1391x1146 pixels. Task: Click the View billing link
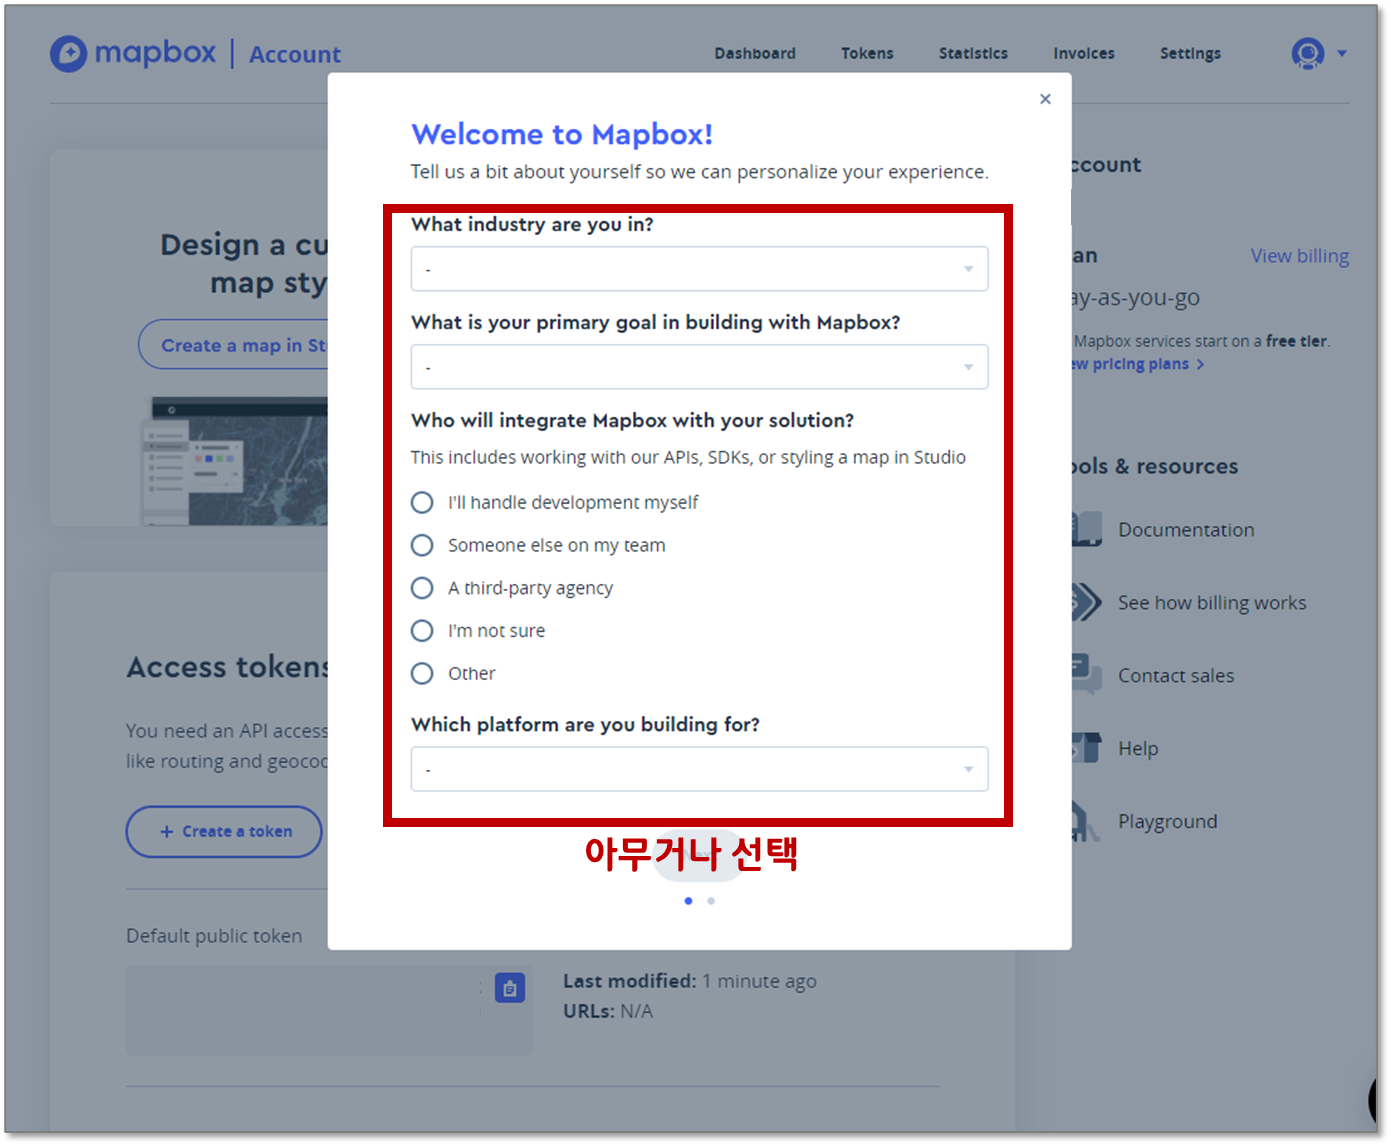click(1299, 256)
